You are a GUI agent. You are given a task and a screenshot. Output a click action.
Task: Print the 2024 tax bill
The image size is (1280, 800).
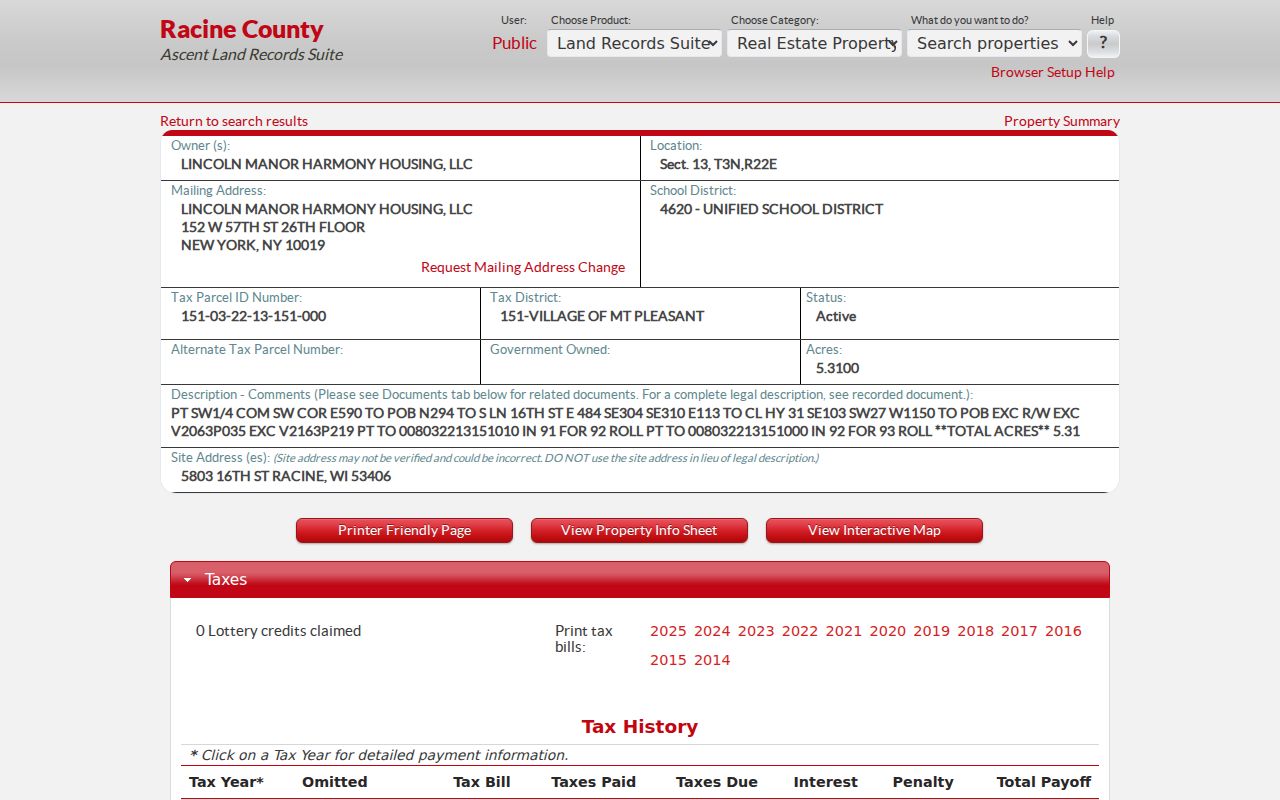tap(712, 631)
